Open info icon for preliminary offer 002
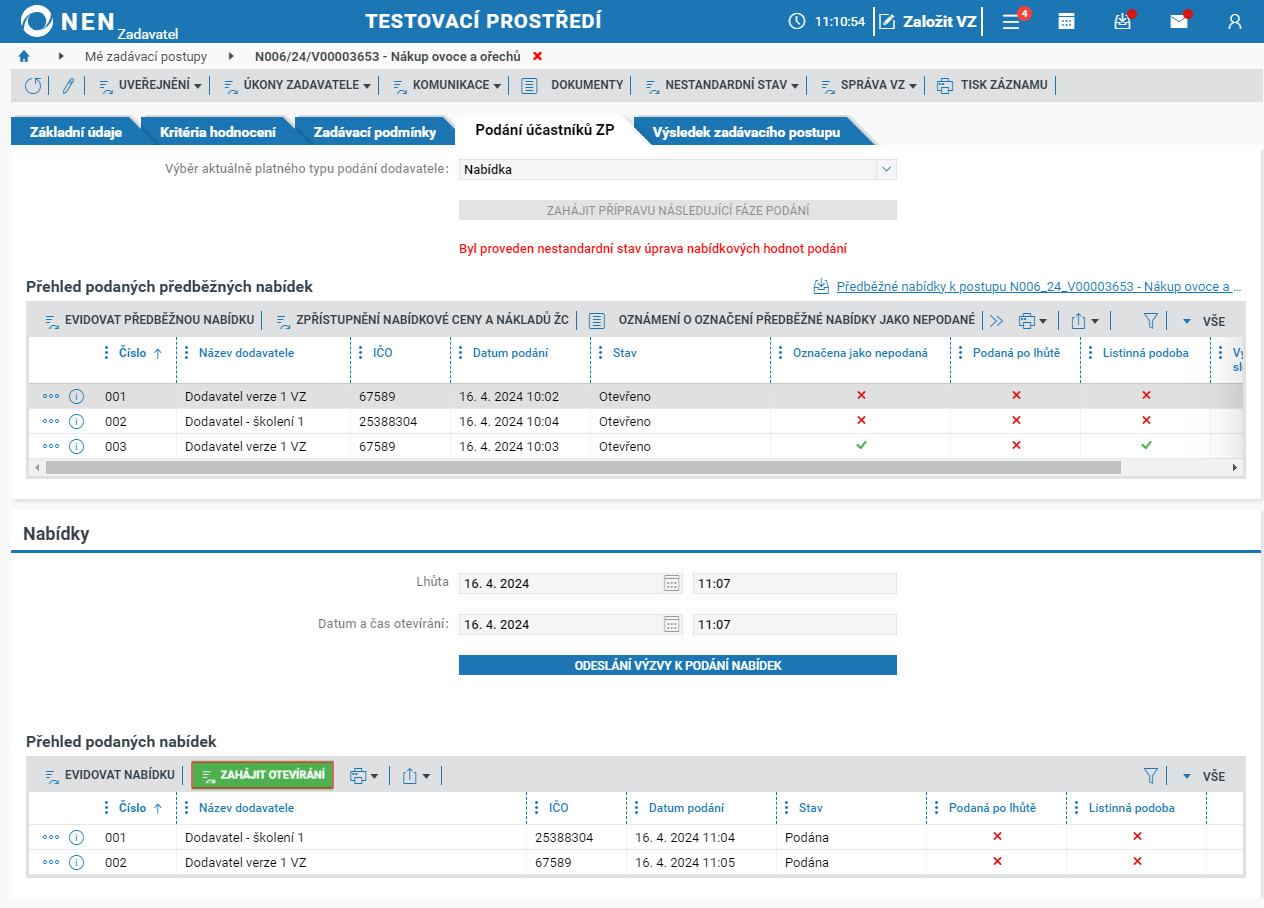Screen dimensions: 1264x908 [x=77, y=422]
